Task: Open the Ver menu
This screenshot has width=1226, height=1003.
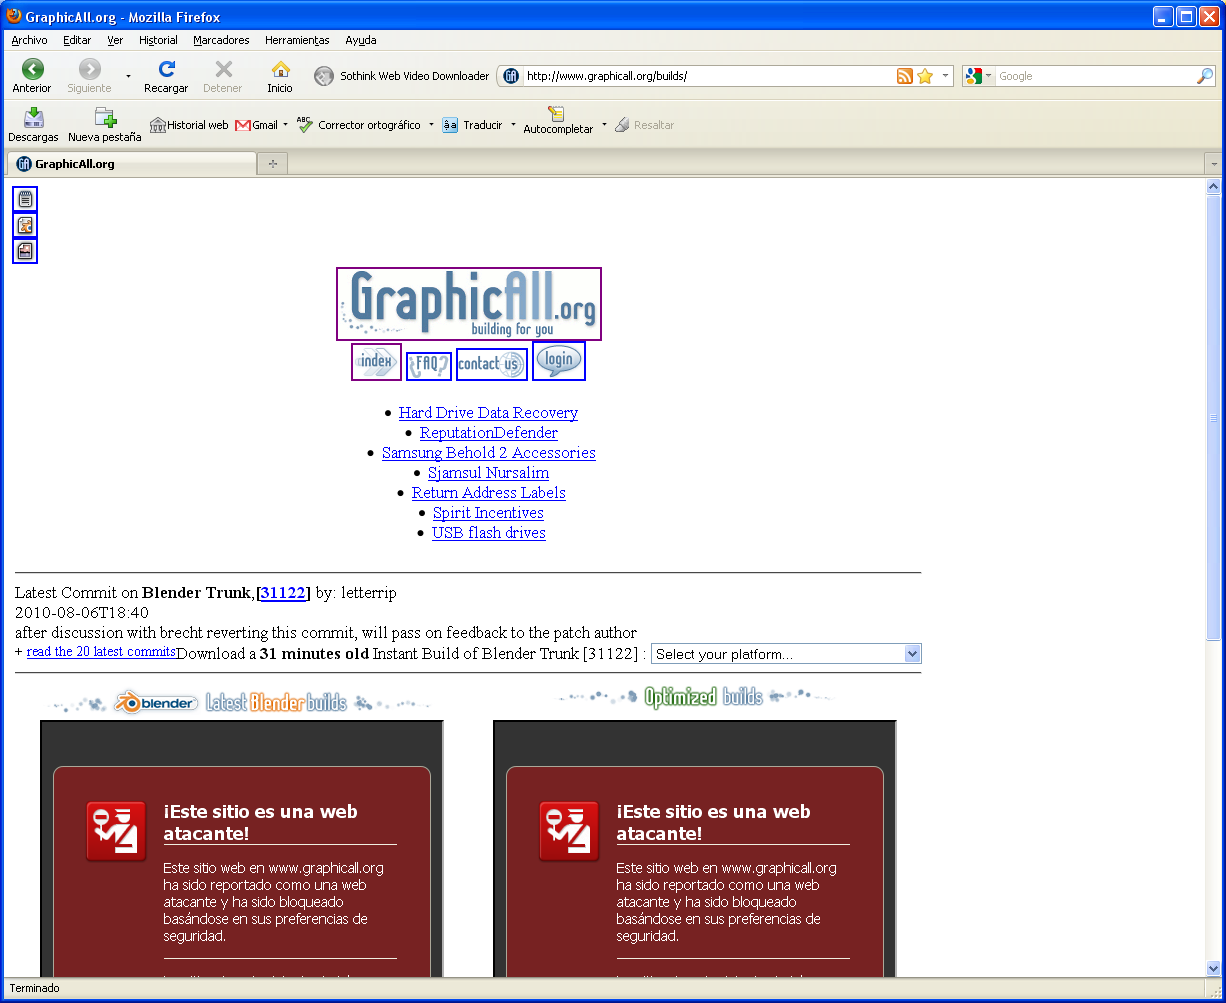Action: (x=115, y=40)
